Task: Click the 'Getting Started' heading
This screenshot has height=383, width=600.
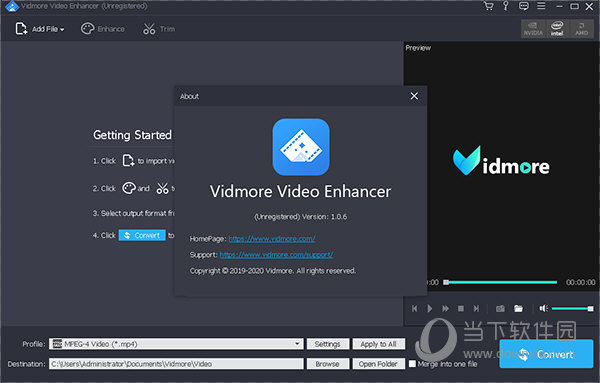Action: [132, 135]
